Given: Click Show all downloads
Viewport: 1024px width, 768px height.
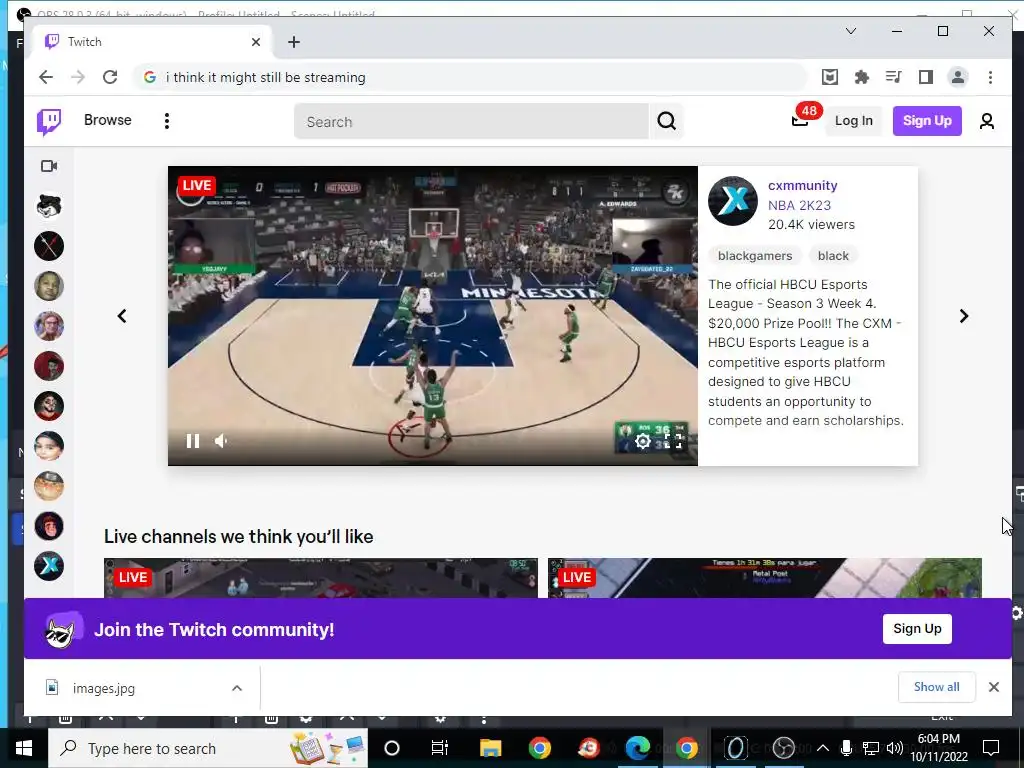Looking at the screenshot, I should (936, 687).
